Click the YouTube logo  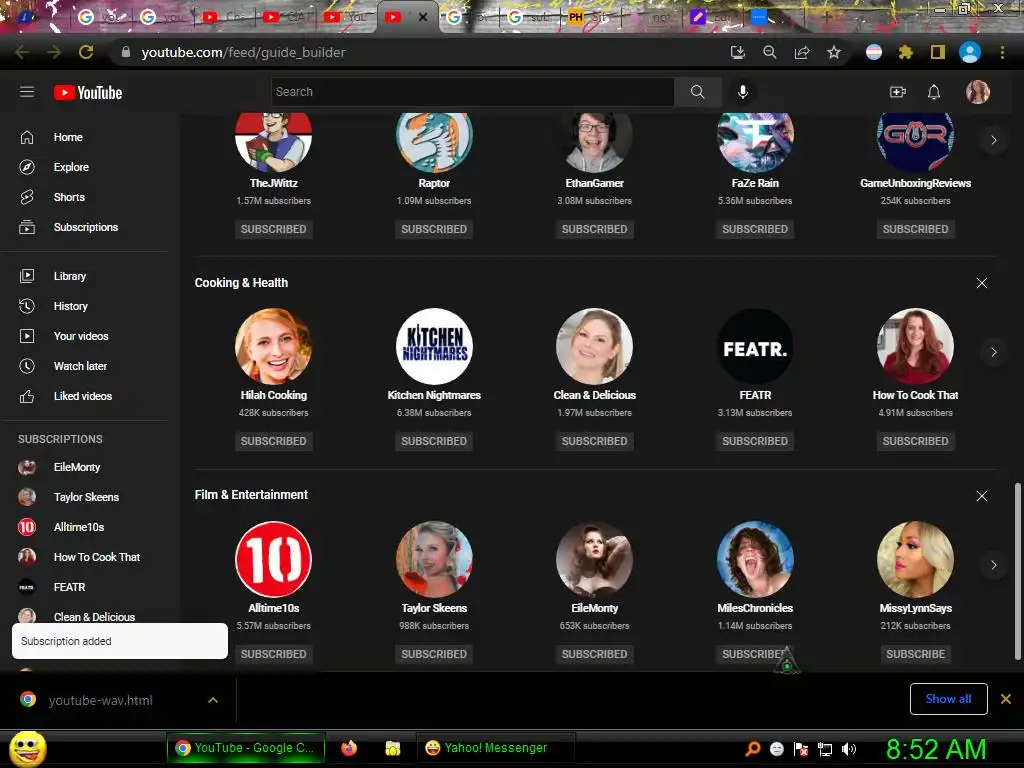[x=88, y=93]
